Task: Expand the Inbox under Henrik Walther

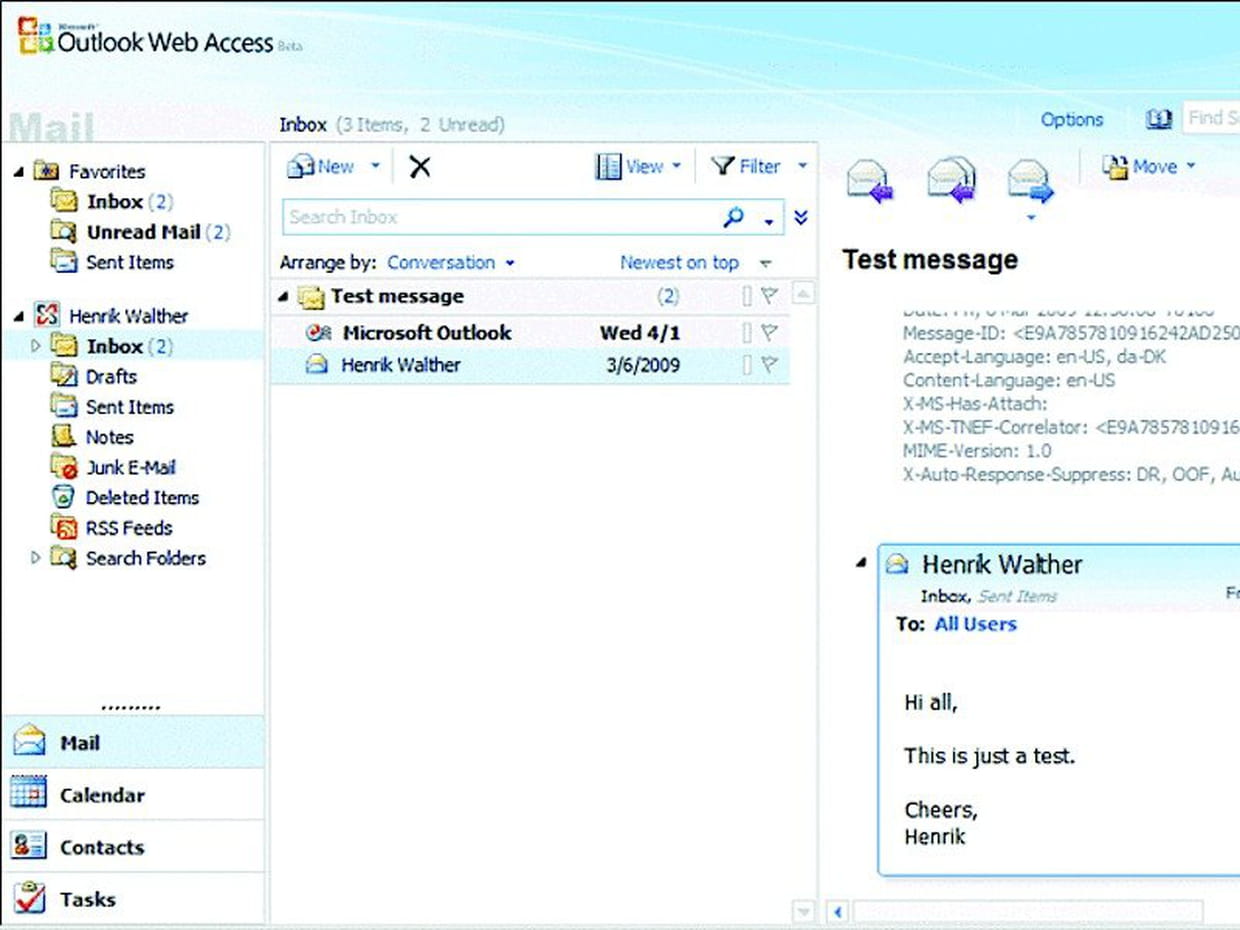Action: [36, 346]
